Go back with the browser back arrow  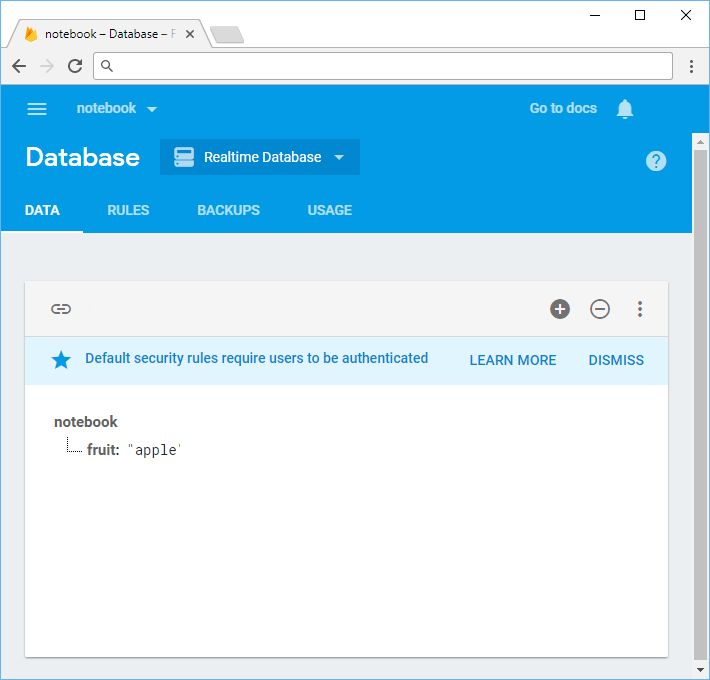[x=19, y=66]
